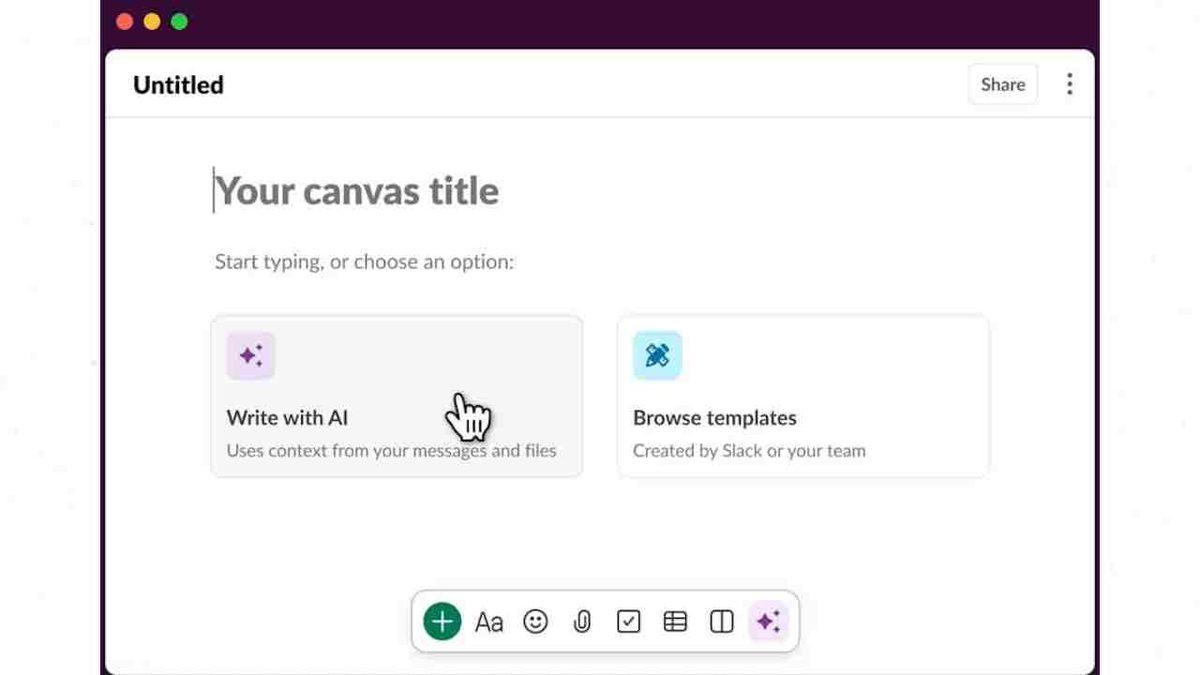The image size is (1200, 675).
Task: Open AI assistance via the sparkle toolbar icon
Action: (x=768, y=621)
